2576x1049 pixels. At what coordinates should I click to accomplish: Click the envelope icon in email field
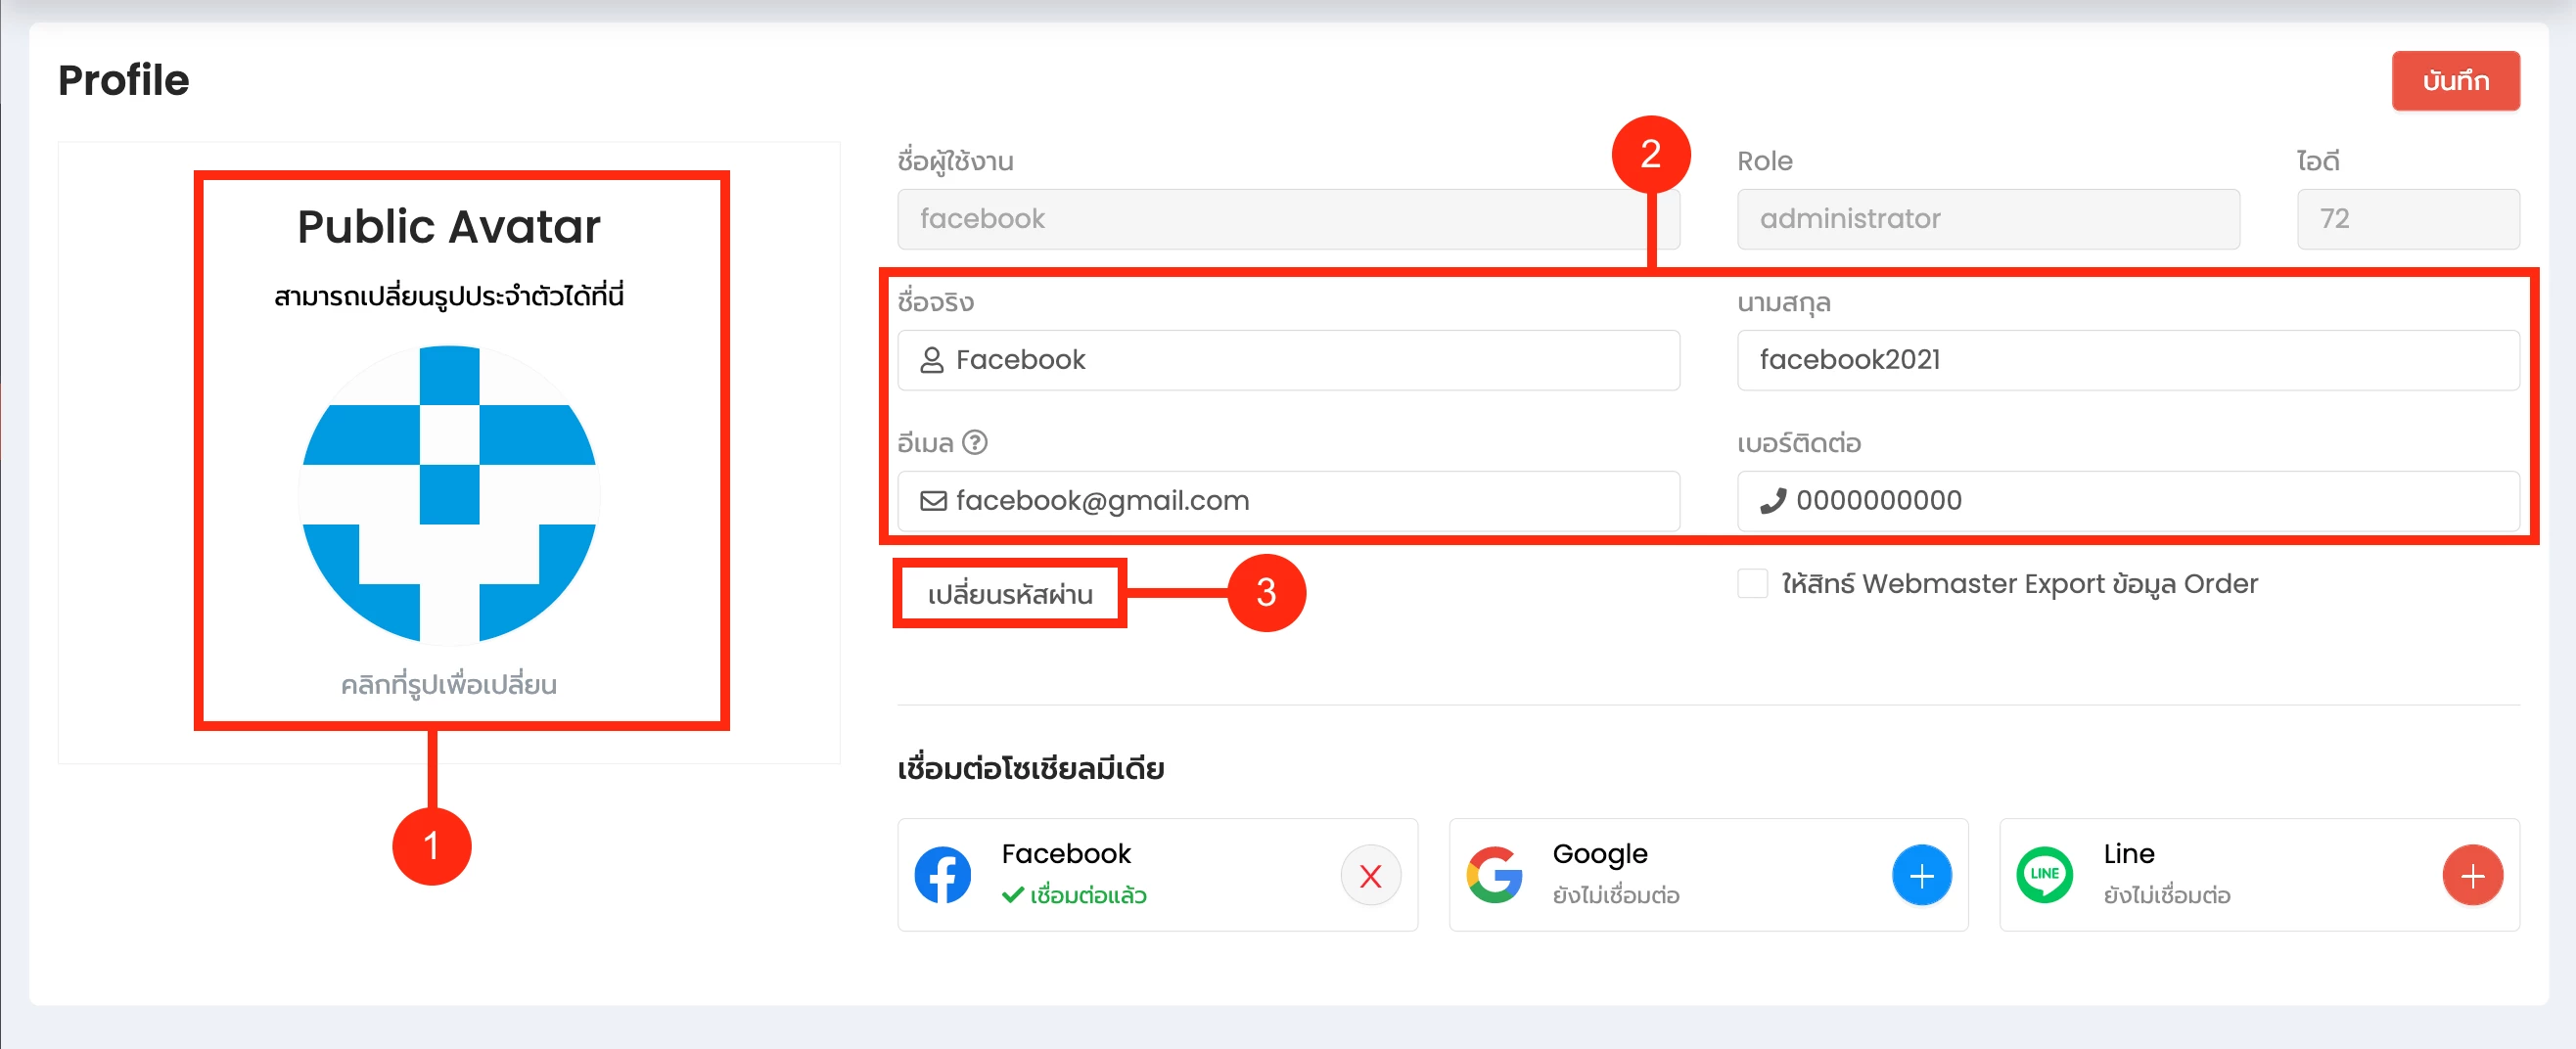[933, 501]
